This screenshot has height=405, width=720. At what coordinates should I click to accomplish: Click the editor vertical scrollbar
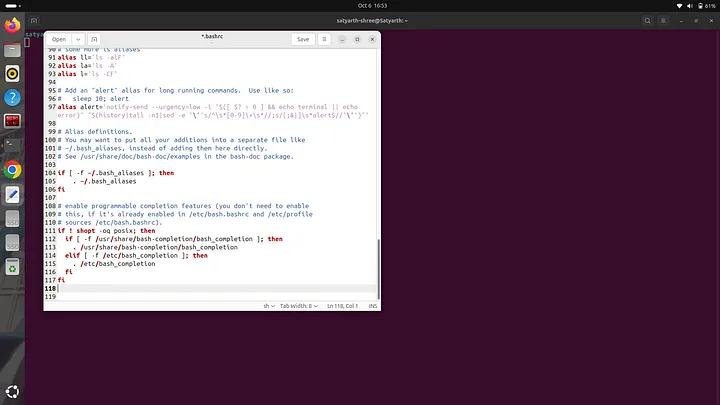tap(378, 269)
